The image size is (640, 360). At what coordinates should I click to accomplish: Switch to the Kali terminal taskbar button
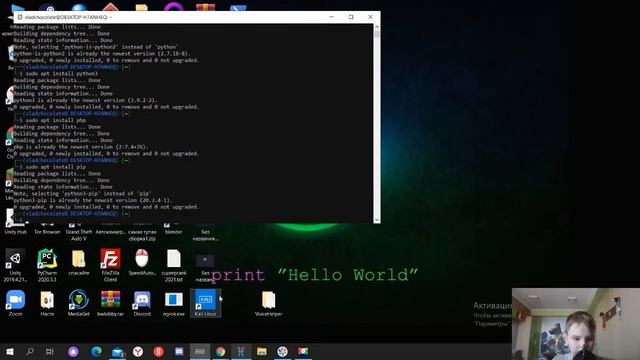[200, 351]
